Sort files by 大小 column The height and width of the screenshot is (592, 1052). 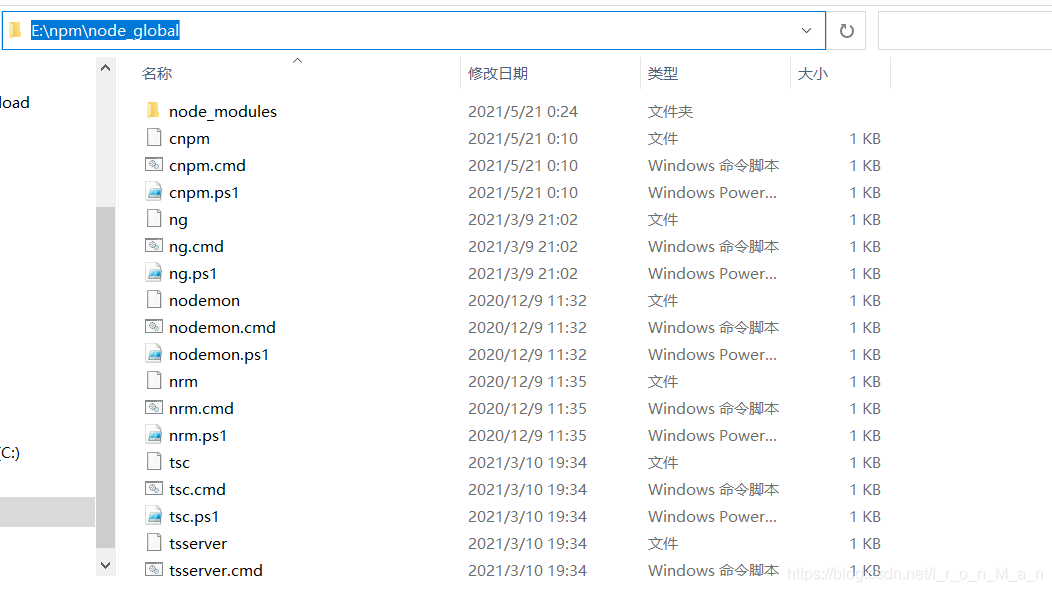pos(812,73)
